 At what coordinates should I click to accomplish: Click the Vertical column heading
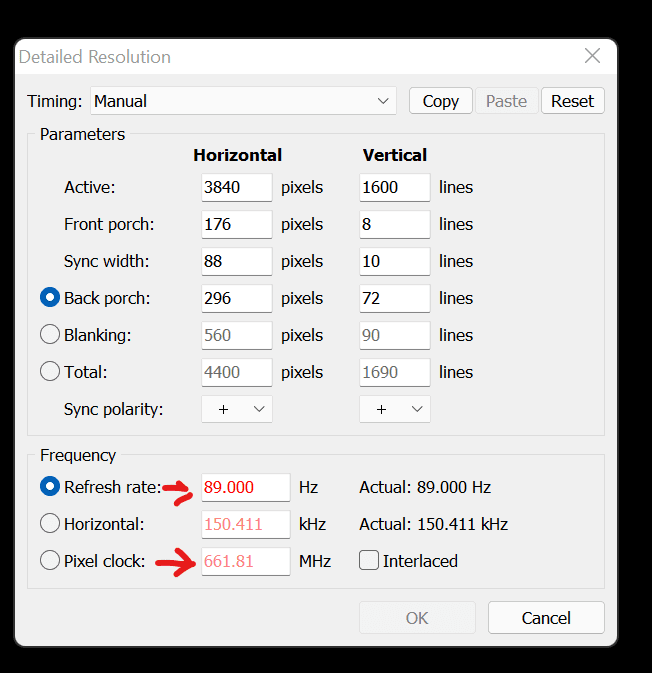tap(395, 155)
